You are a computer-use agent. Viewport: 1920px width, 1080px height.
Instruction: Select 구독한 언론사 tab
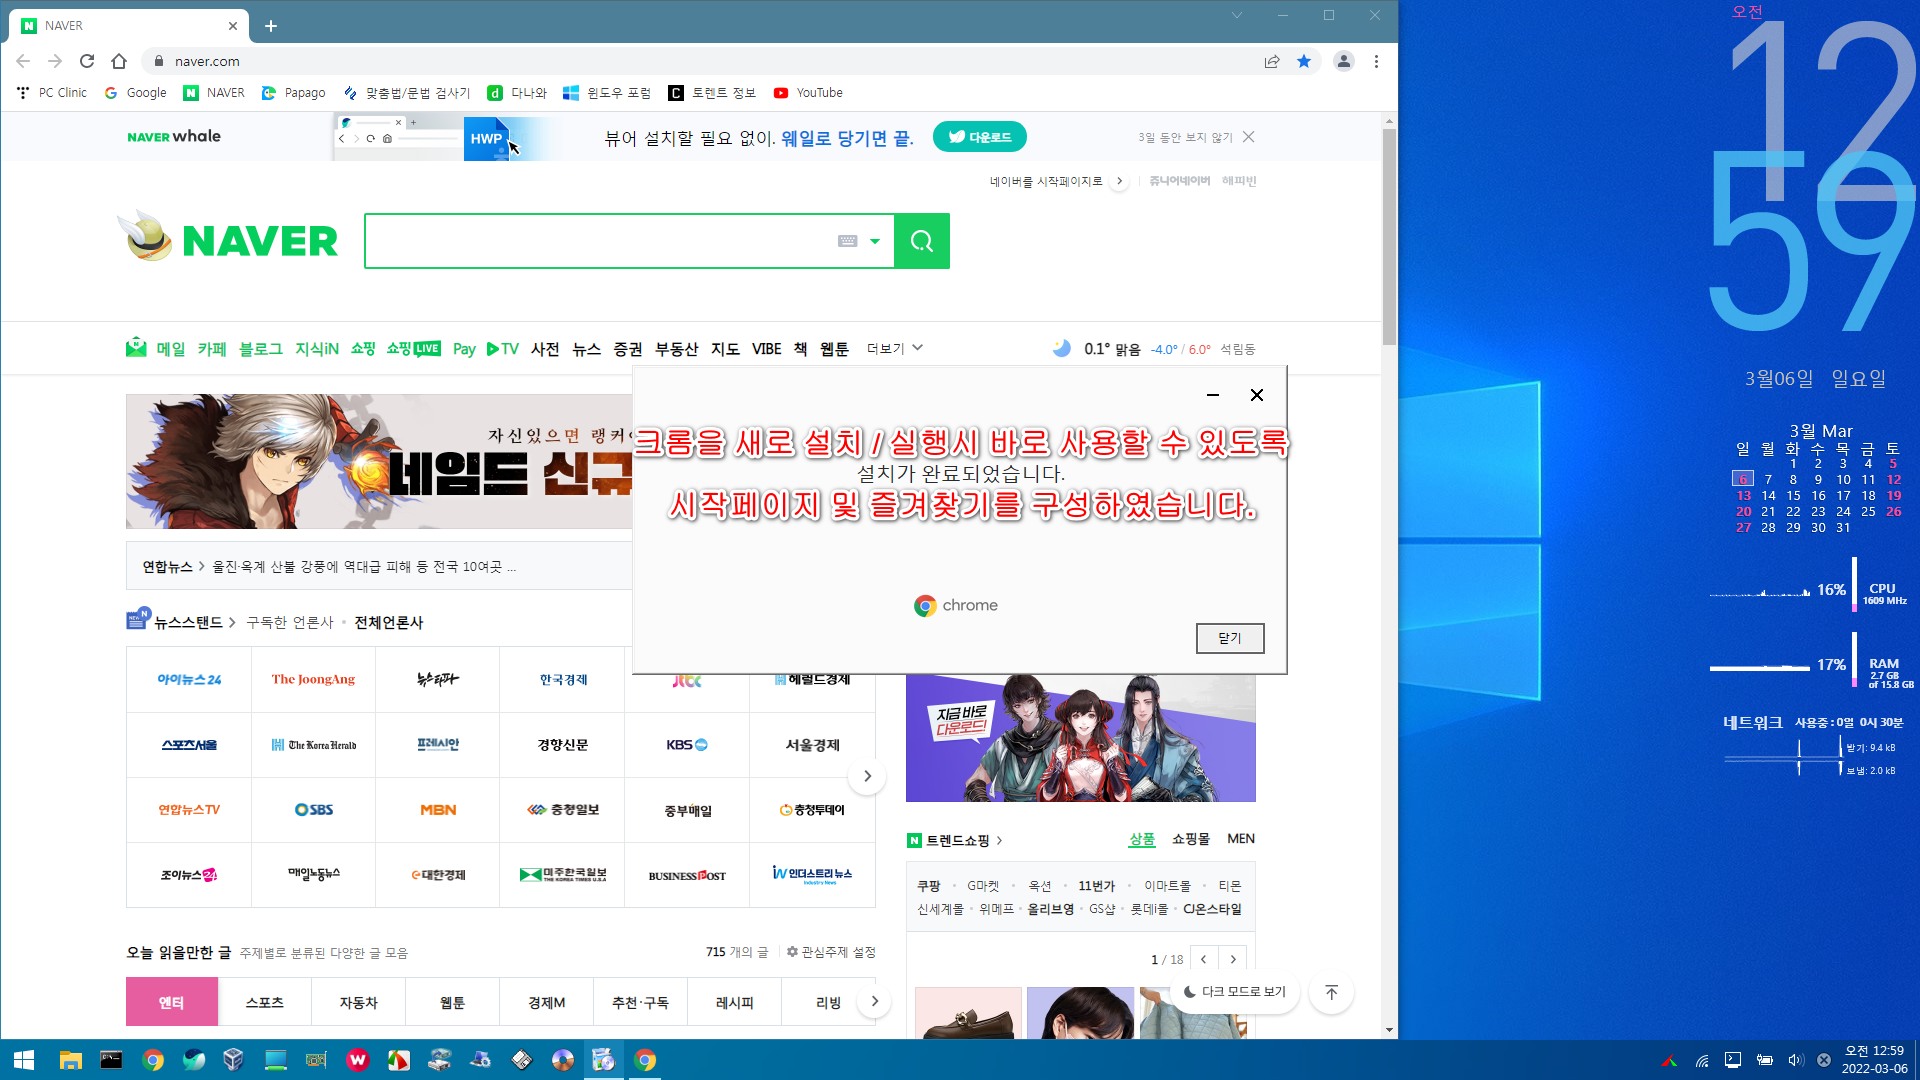point(290,623)
